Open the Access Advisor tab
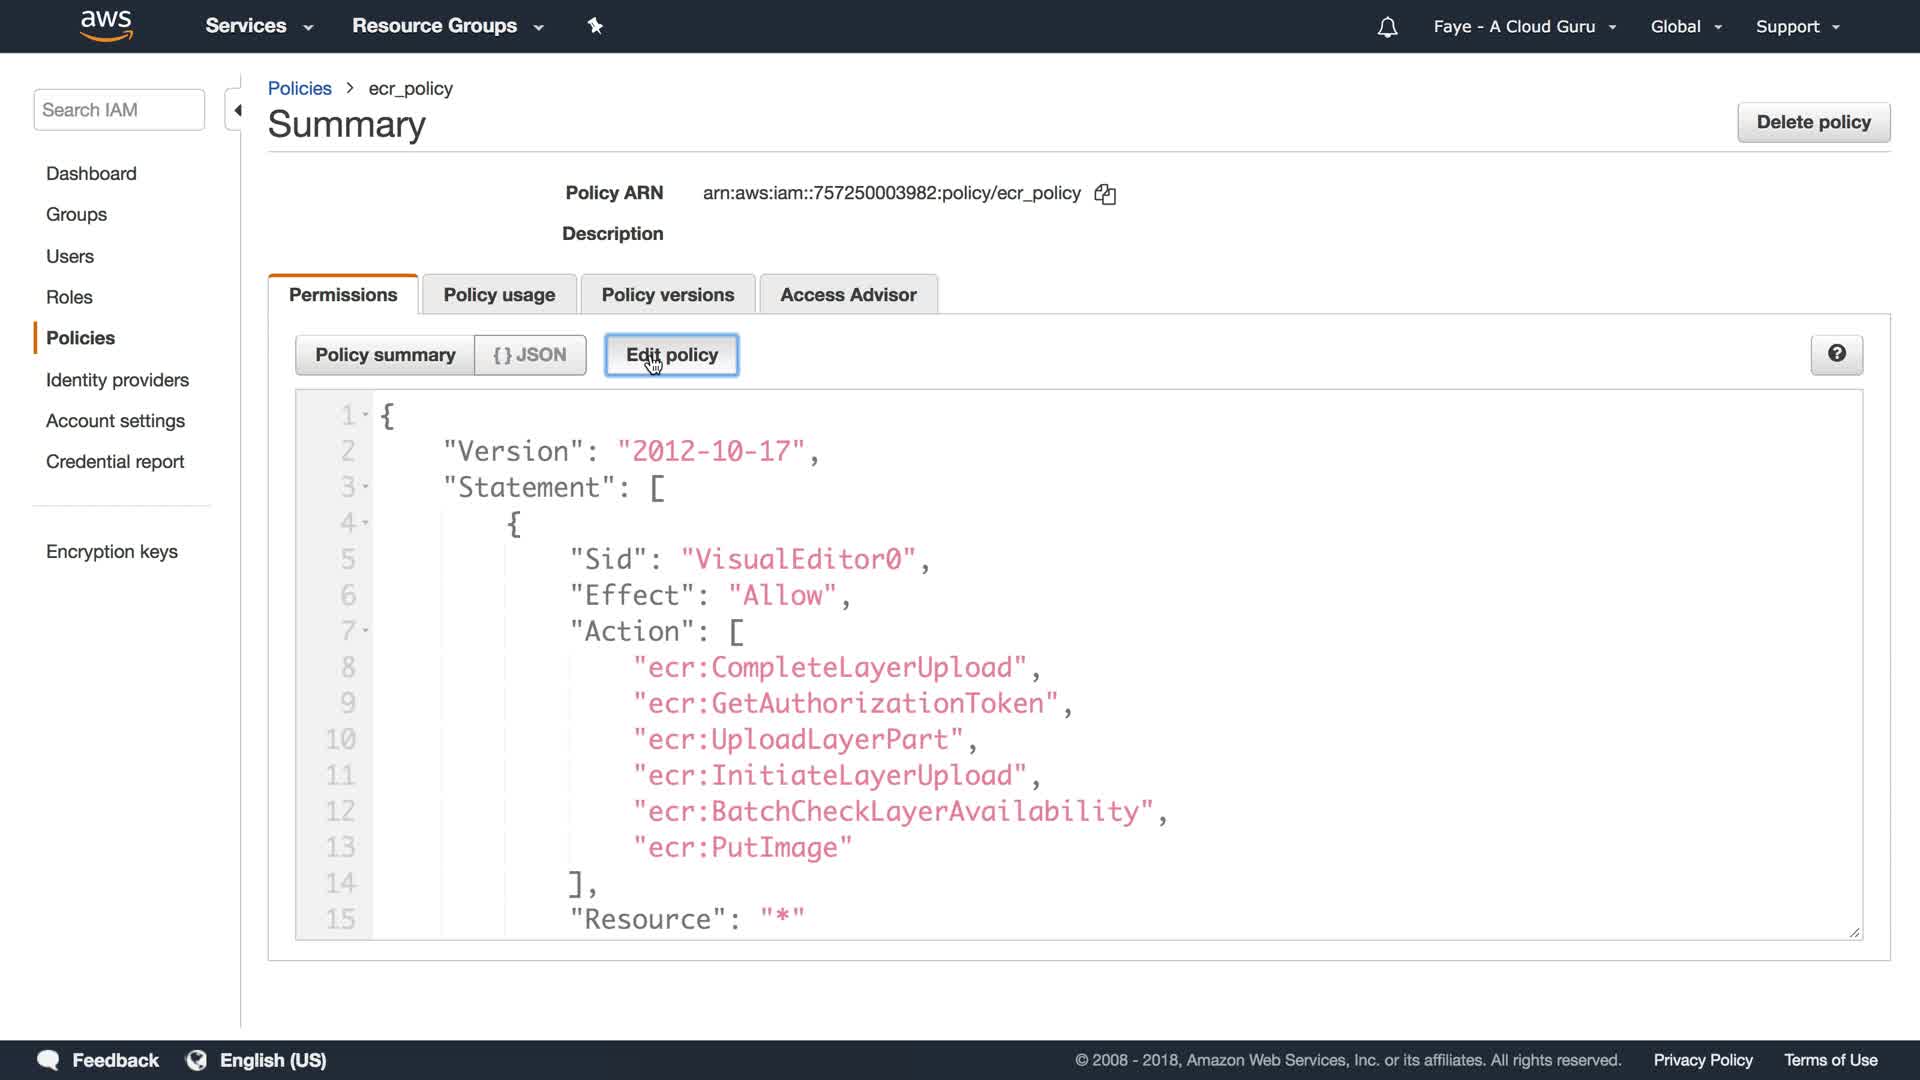The image size is (1920, 1080). click(x=848, y=295)
